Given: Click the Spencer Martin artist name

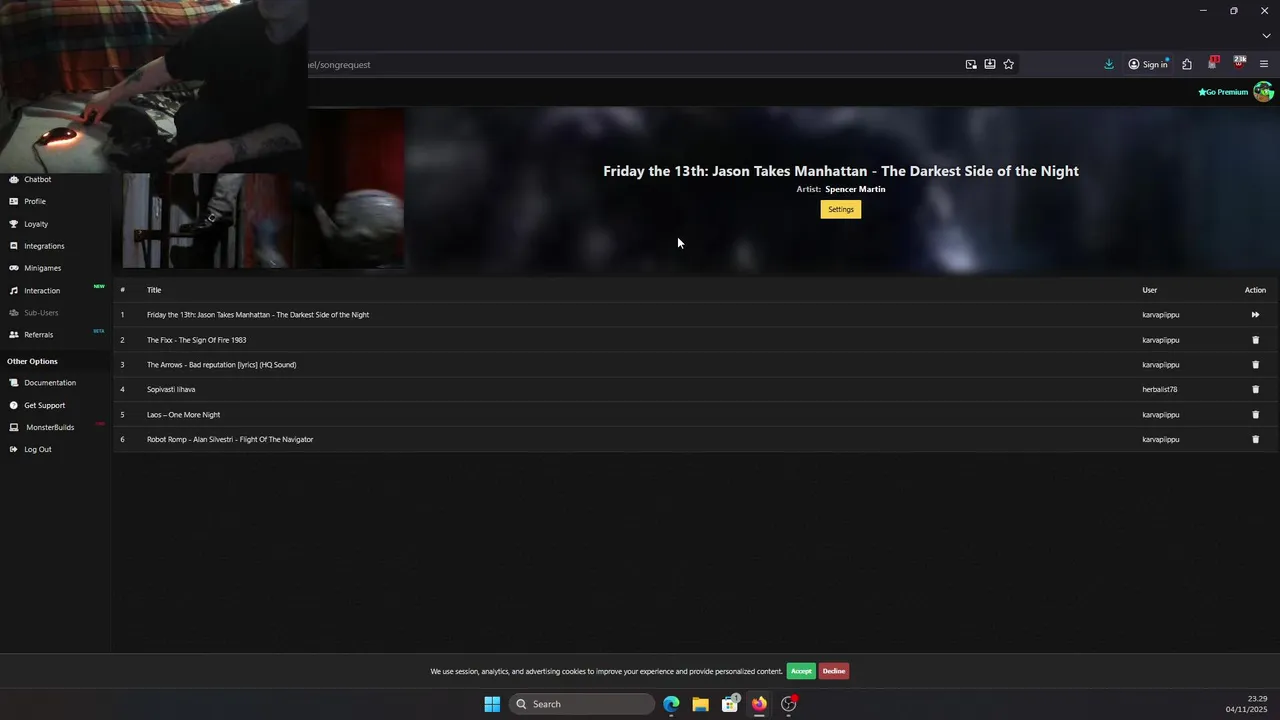Looking at the screenshot, I should [855, 189].
